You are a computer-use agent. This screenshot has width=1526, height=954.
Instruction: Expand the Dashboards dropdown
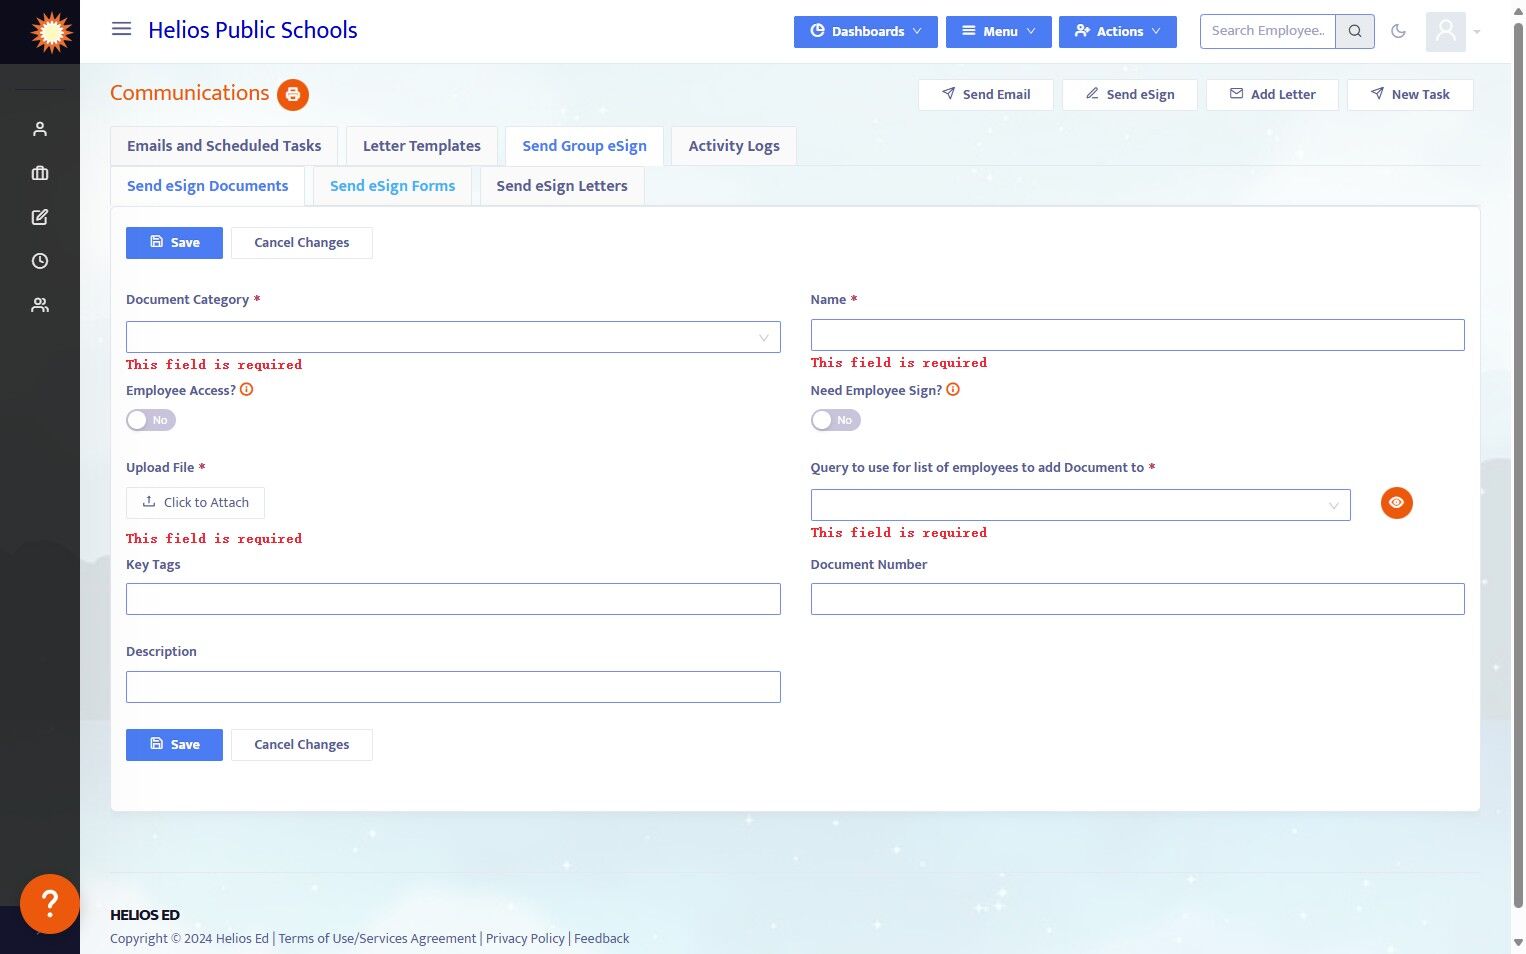tap(866, 31)
